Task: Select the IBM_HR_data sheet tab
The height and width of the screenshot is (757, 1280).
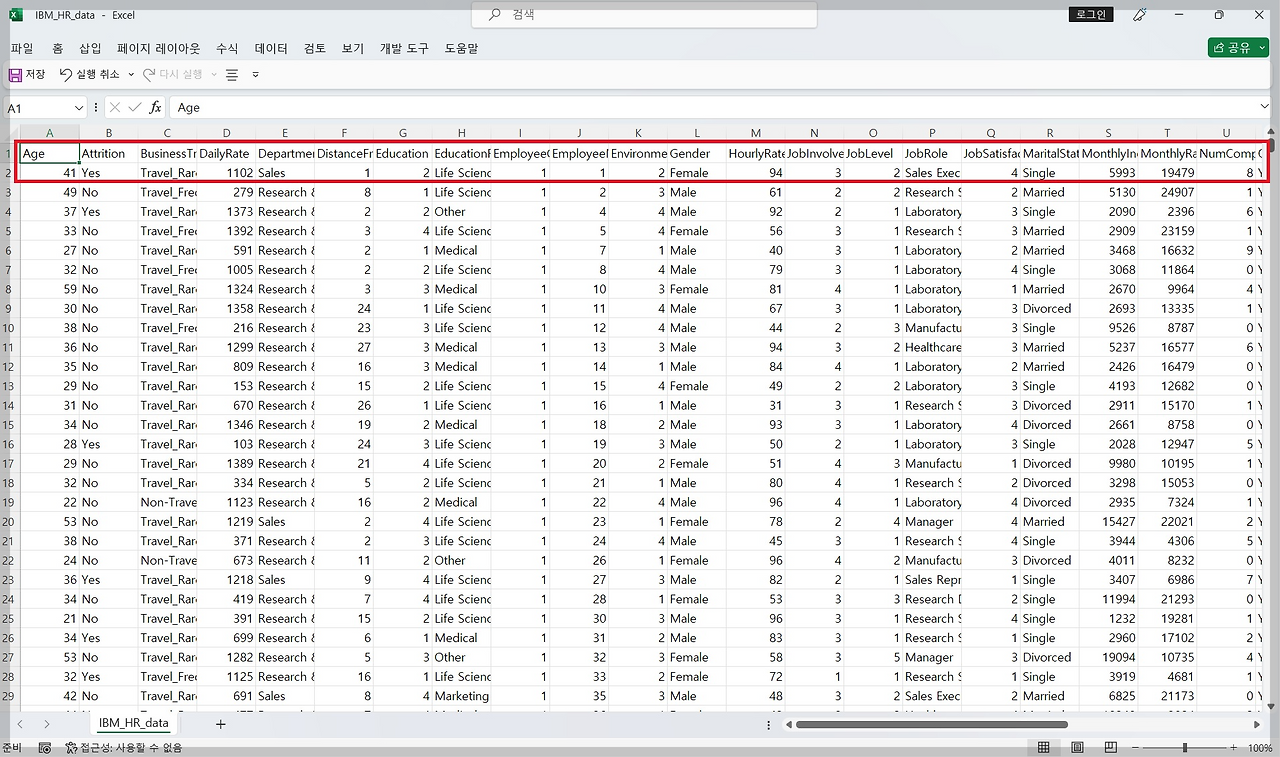Action: 133,723
